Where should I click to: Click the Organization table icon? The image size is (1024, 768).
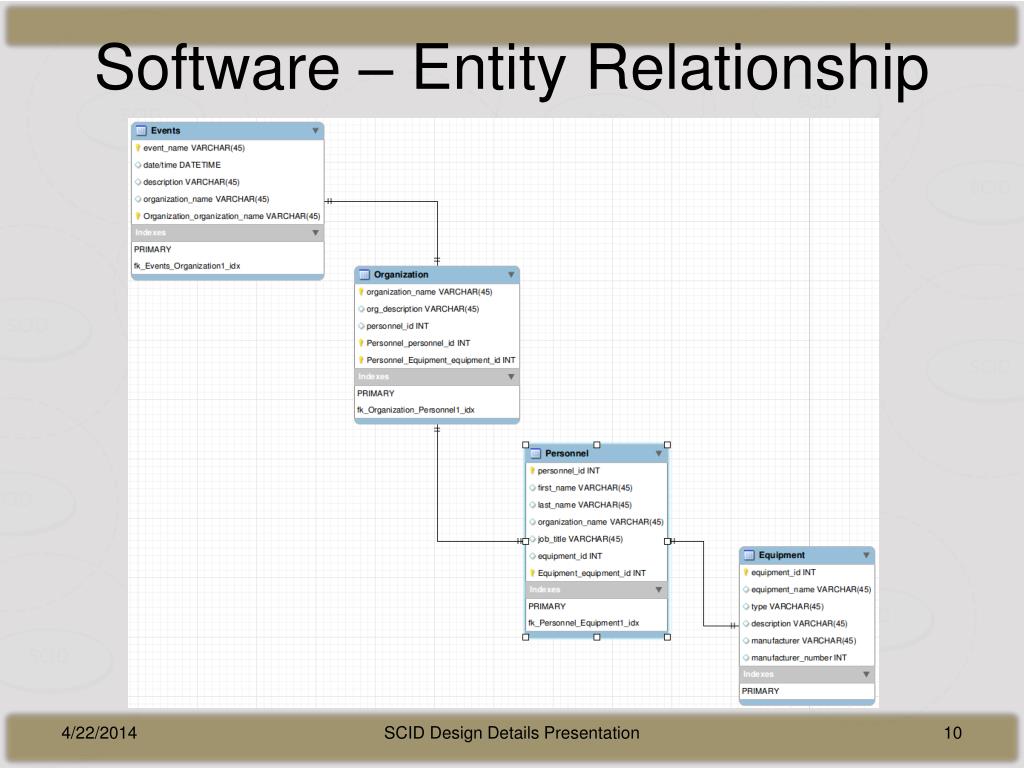364,274
